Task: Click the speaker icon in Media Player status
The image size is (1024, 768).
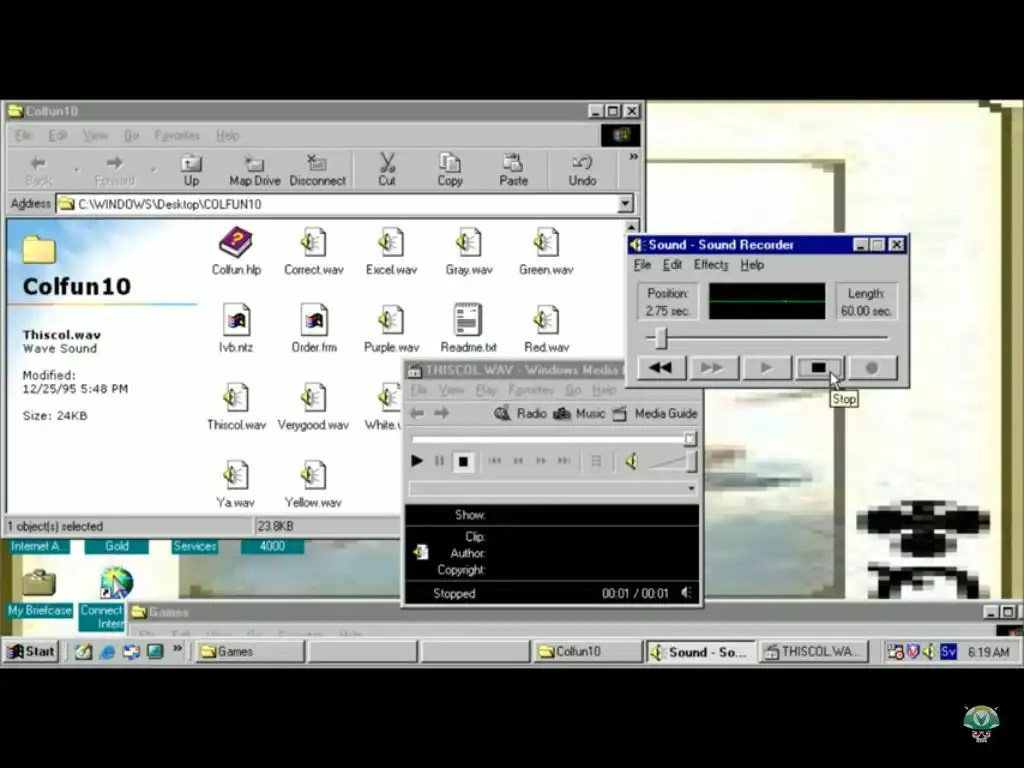Action: [x=686, y=592]
